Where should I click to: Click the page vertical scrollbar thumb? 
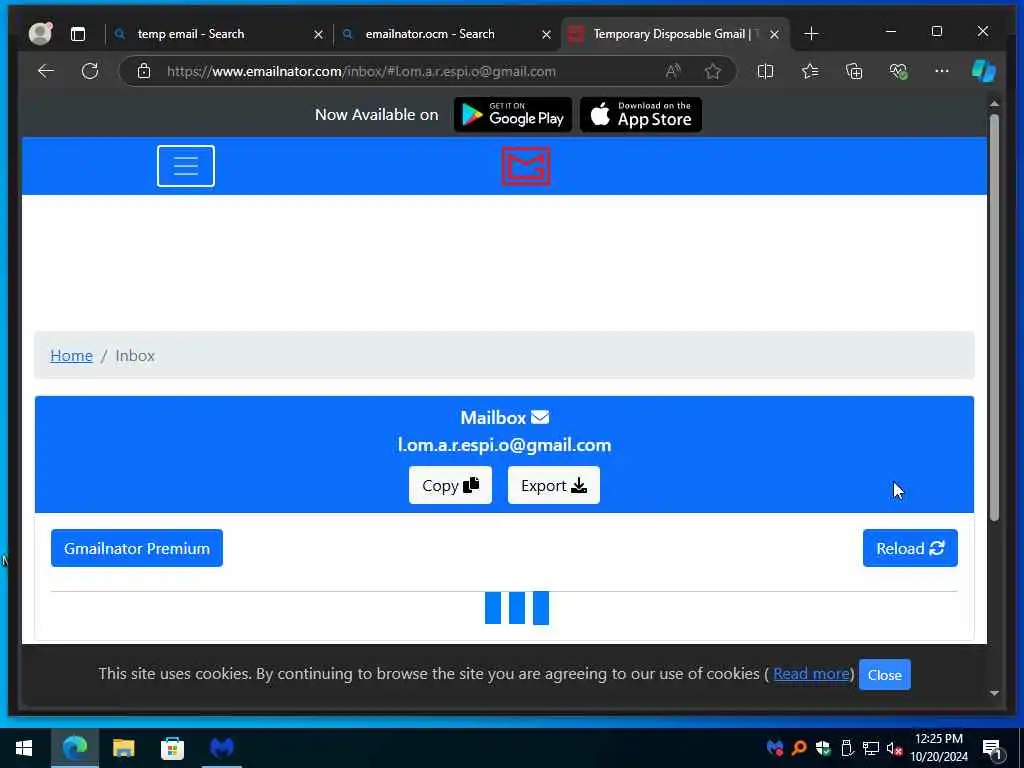994,317
